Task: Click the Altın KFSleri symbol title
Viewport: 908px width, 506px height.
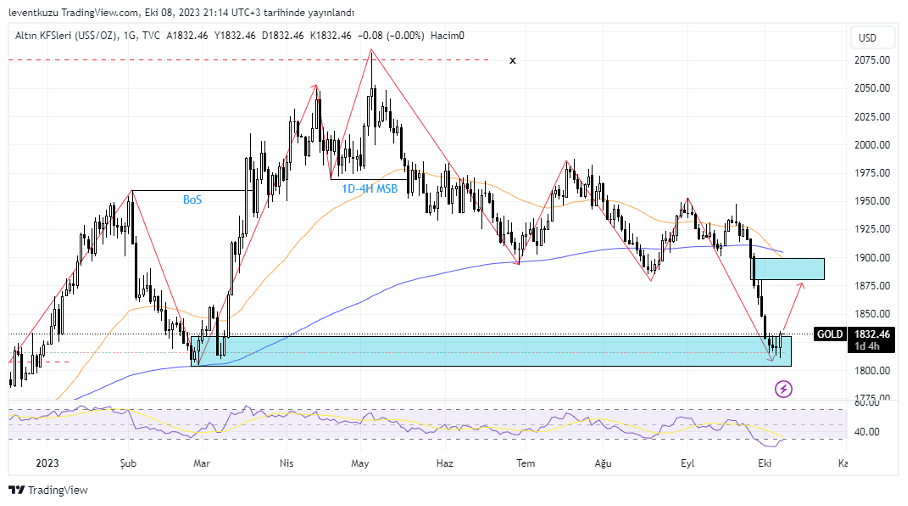Action: point(64,35)
